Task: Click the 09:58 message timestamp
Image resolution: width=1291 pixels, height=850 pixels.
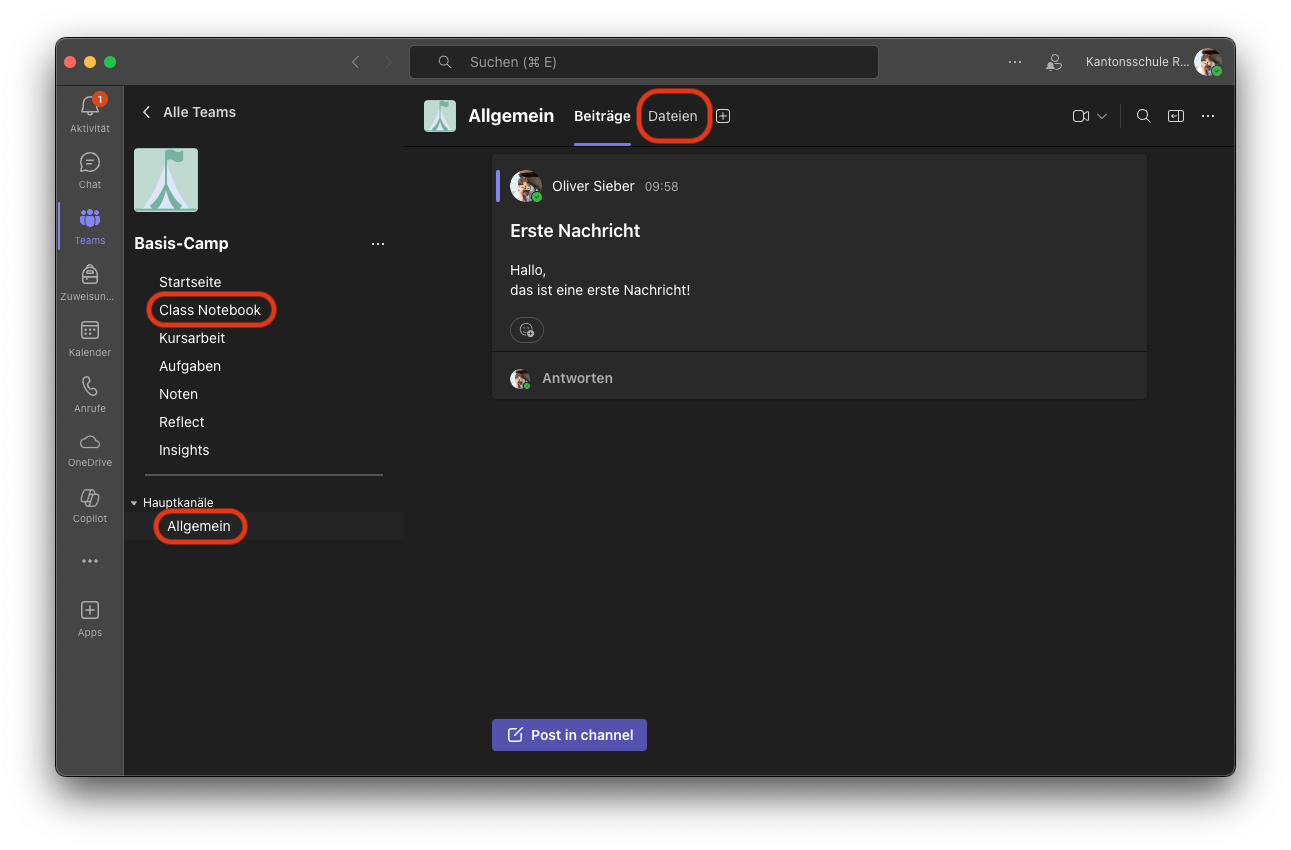Action: point(661,187)
